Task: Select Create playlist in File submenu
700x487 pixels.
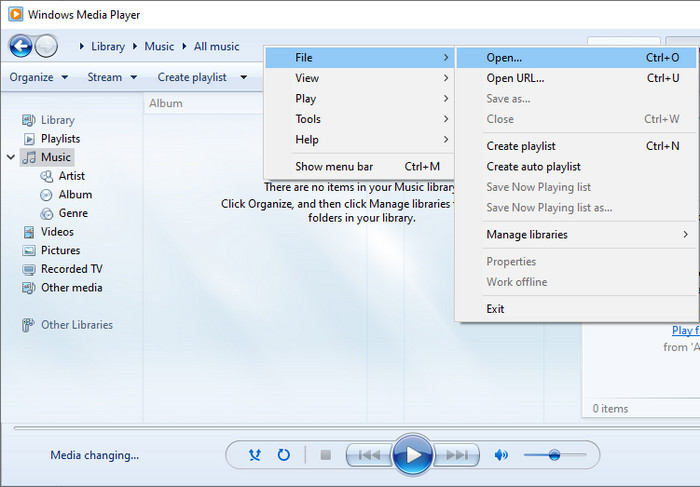Action: coord(576,146)
